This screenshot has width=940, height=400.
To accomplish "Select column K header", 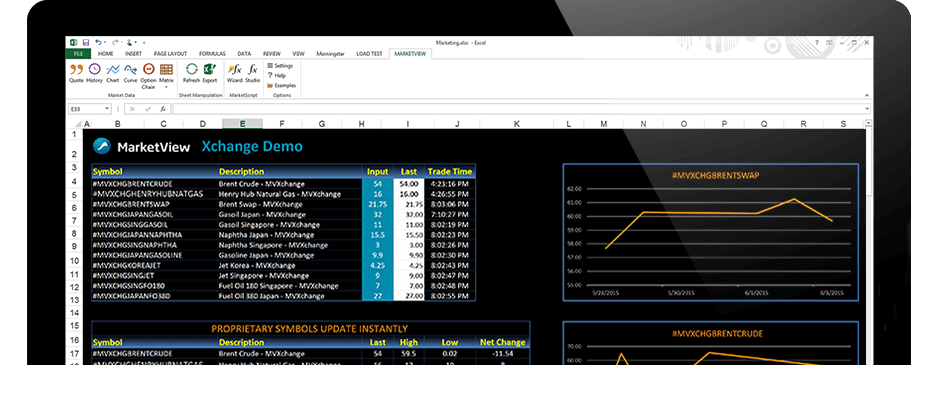I will point(517,124).
